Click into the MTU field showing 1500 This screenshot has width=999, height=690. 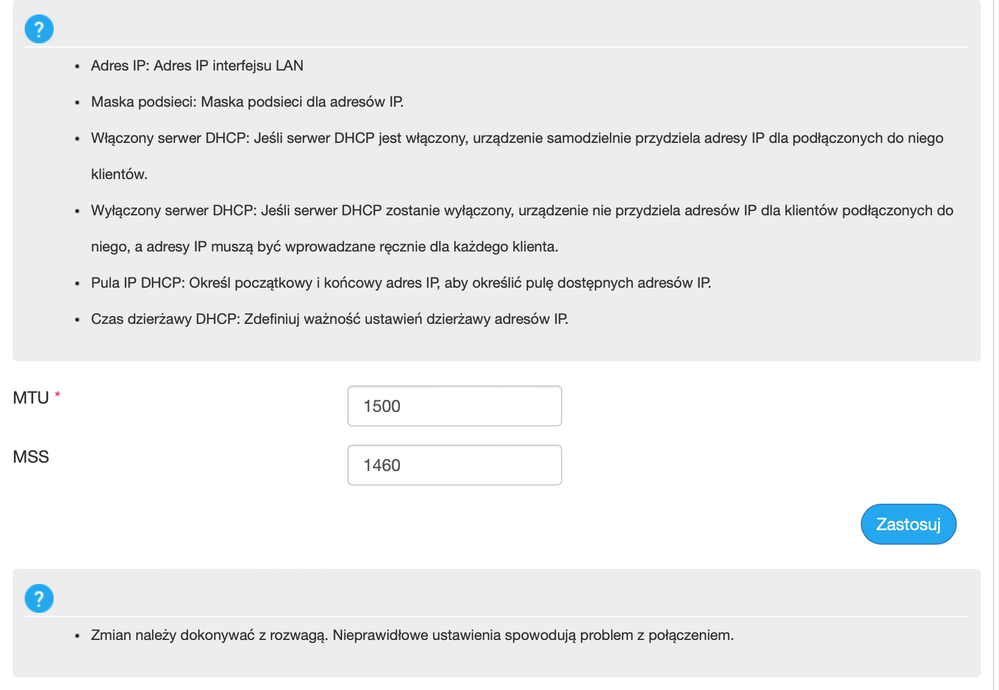click(x=454, y=406)
